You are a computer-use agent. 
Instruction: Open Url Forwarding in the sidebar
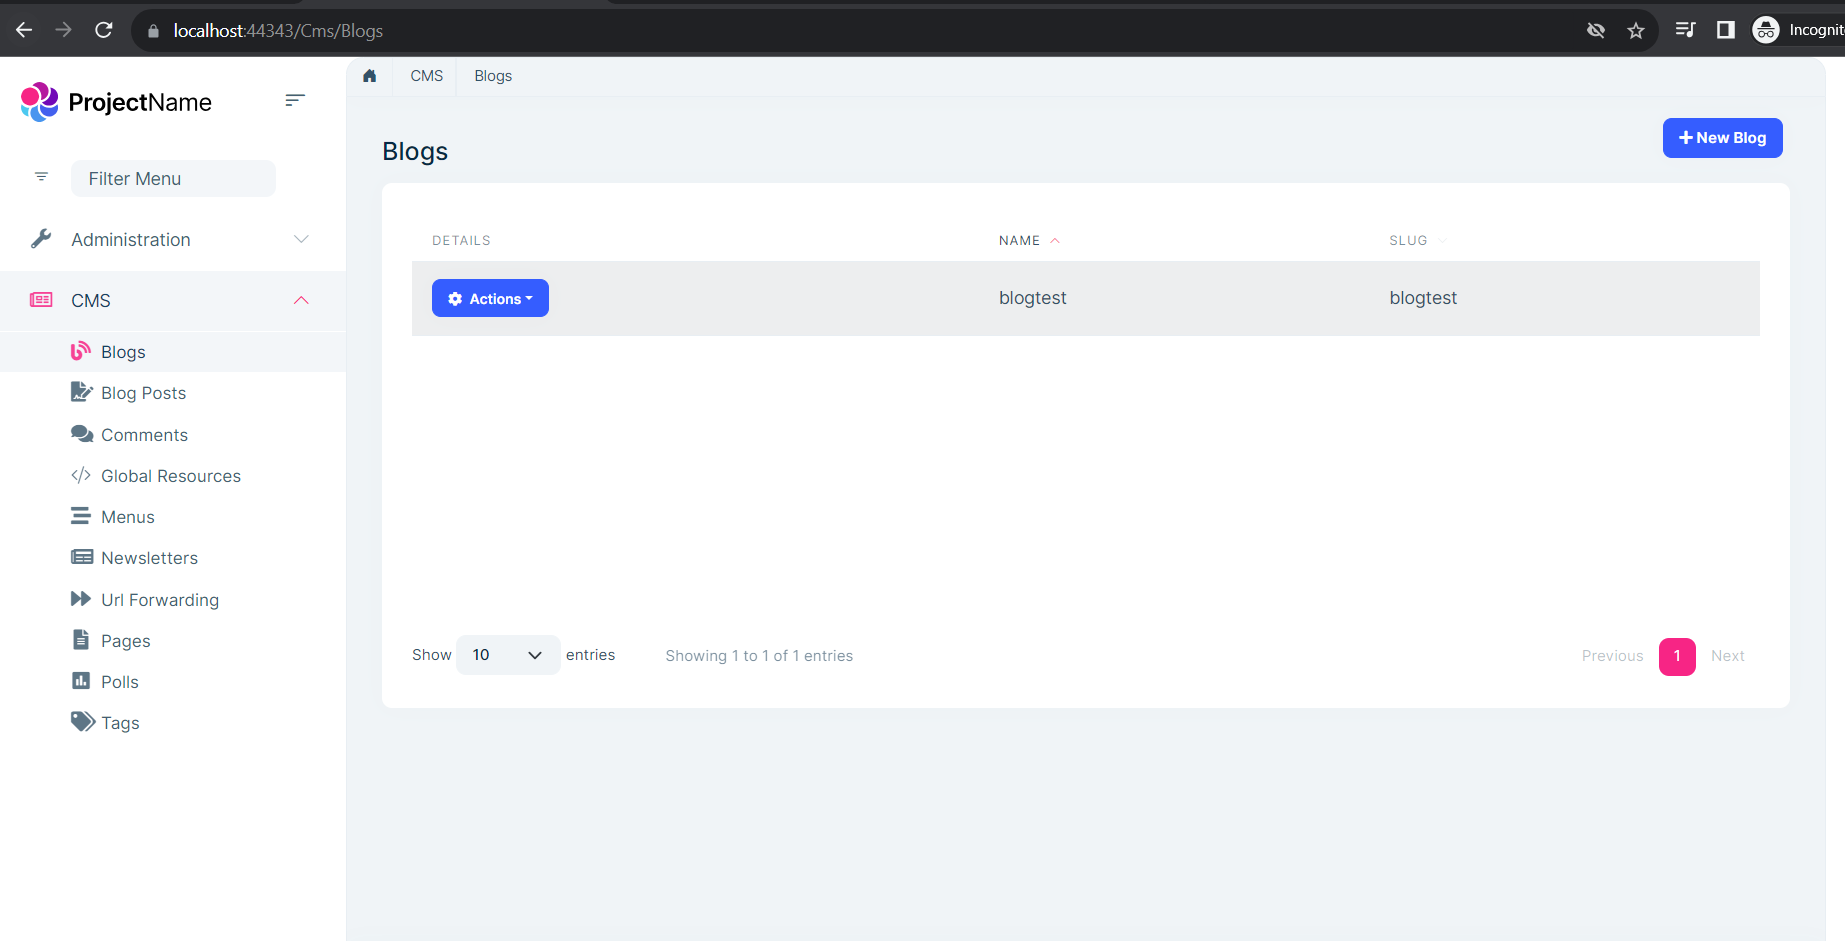click(x=160, y=600)
